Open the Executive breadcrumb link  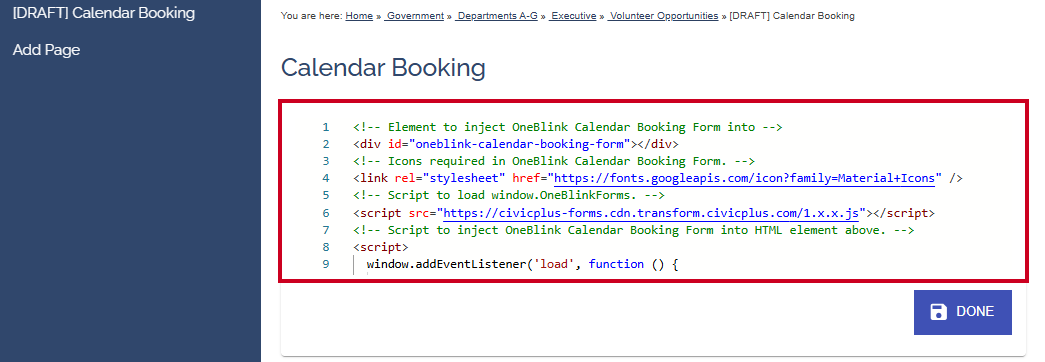click(x=572, y=15)
